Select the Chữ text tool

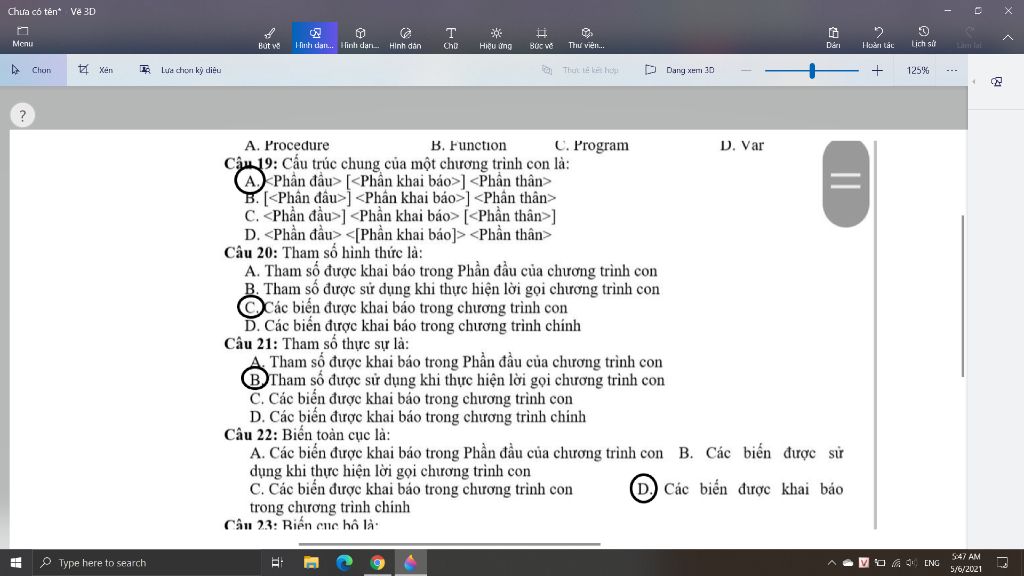click(x=451, y=38)
